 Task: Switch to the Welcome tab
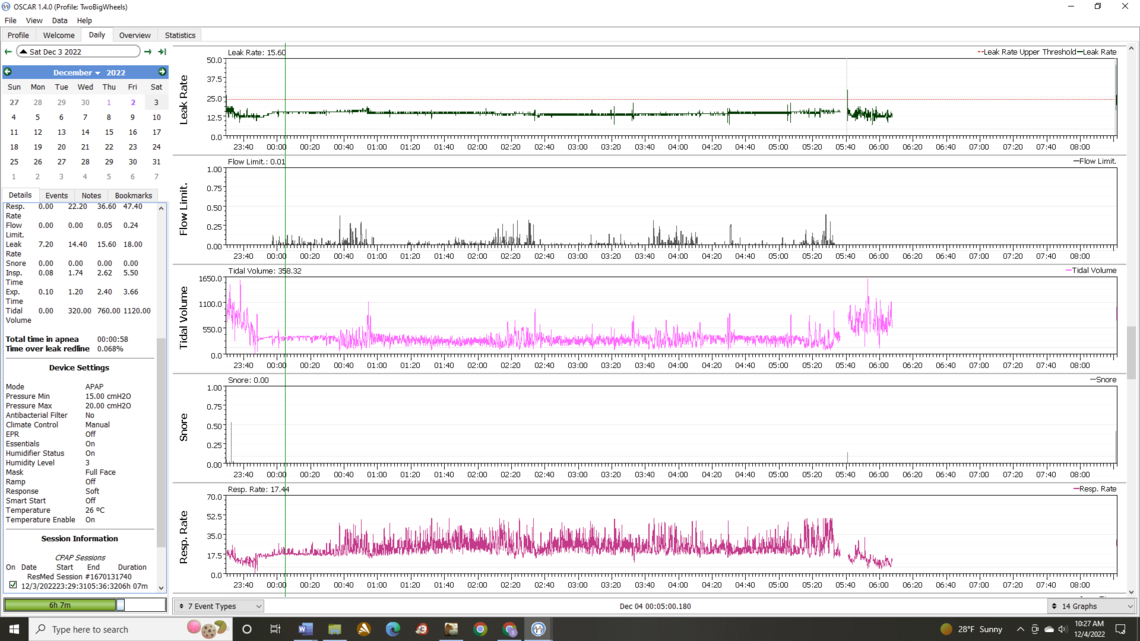tap(58, 35)
